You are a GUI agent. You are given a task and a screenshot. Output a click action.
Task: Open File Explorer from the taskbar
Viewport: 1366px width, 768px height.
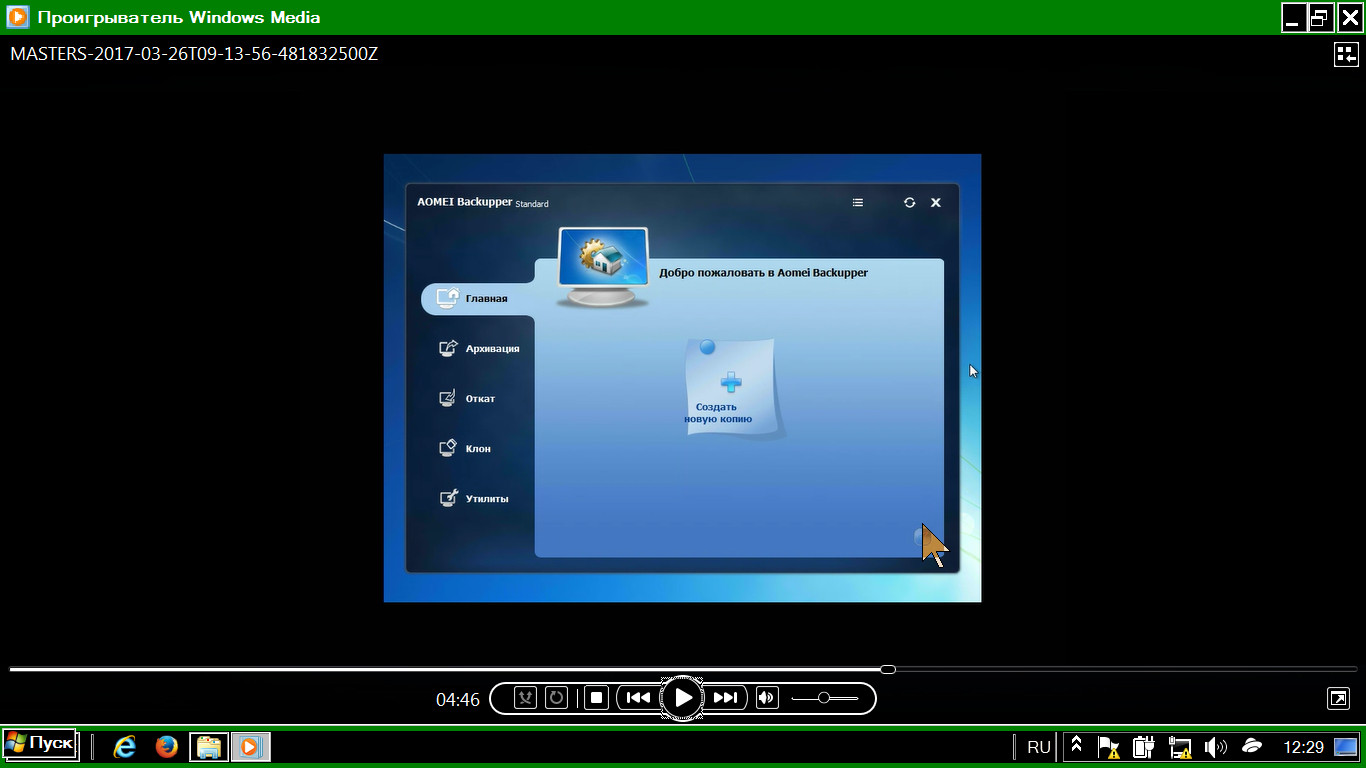point(209,746)
